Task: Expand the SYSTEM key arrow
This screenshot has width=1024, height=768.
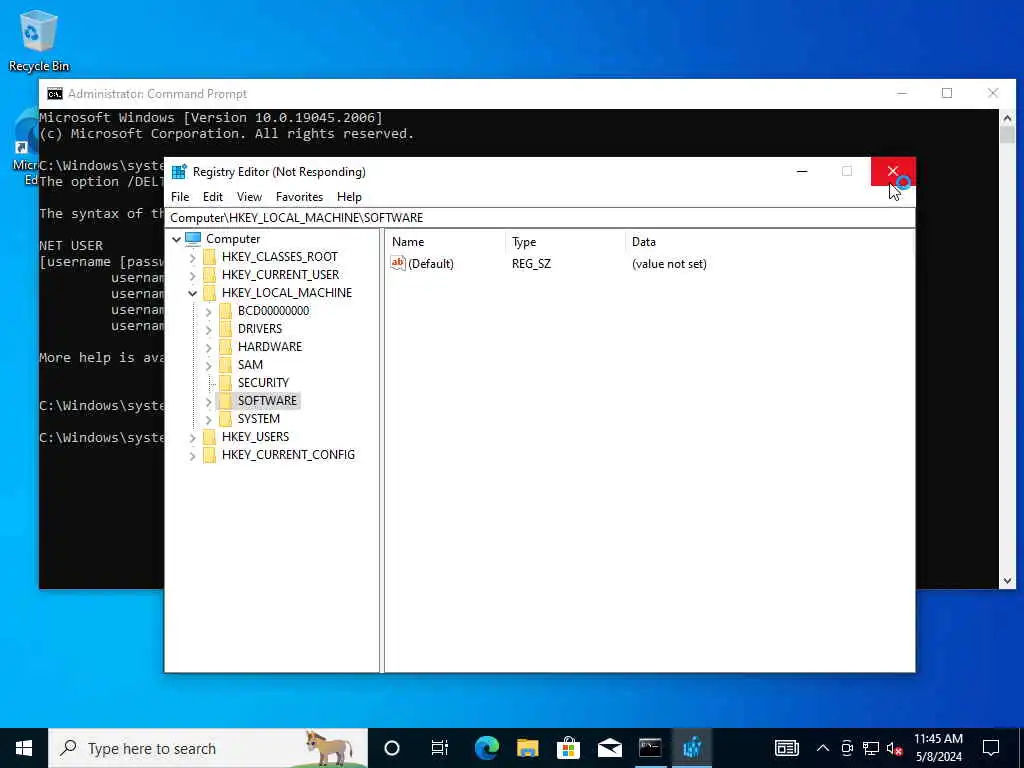Action: (208, 419)
